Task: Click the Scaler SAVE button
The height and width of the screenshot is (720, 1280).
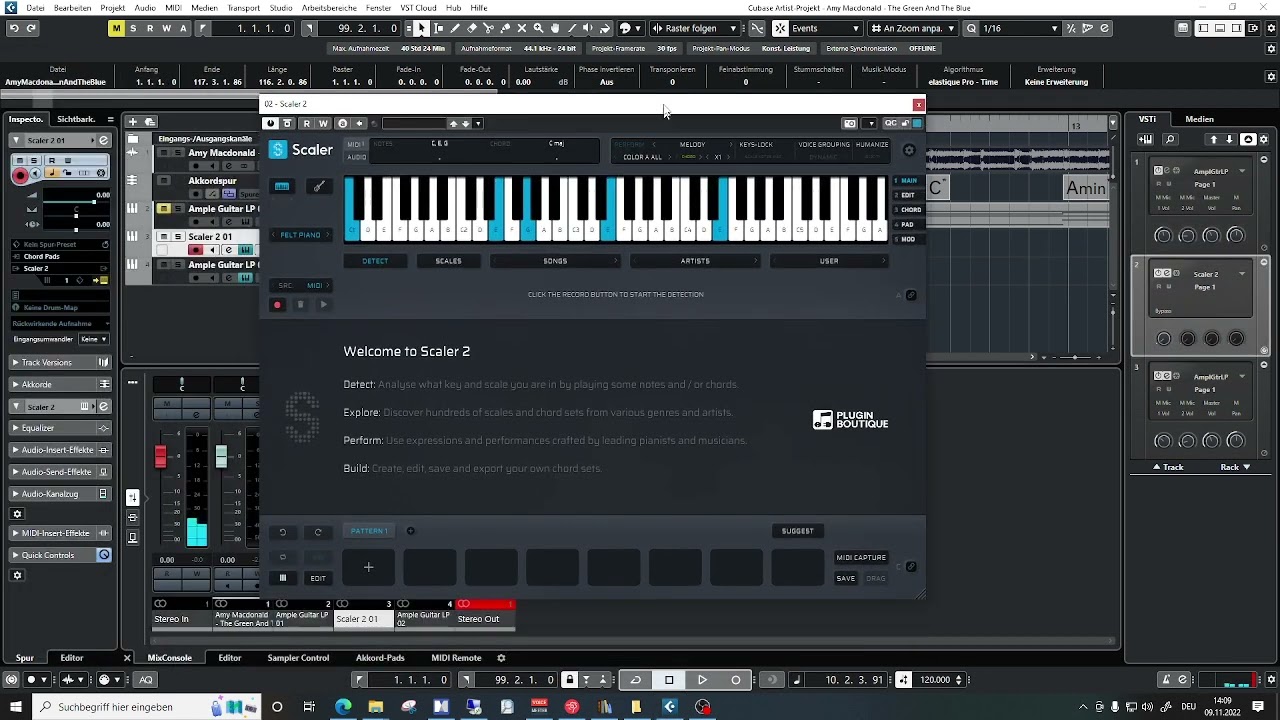Action: [846, 578]
